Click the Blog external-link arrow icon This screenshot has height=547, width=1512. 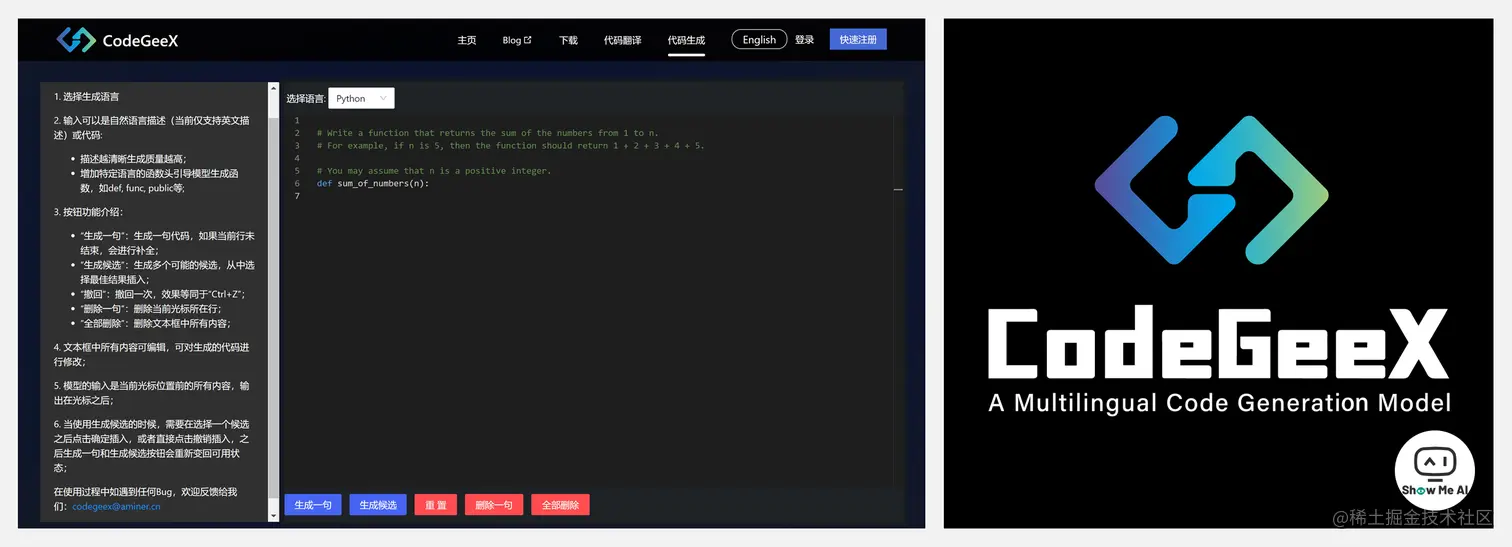[x=528, y=40]
